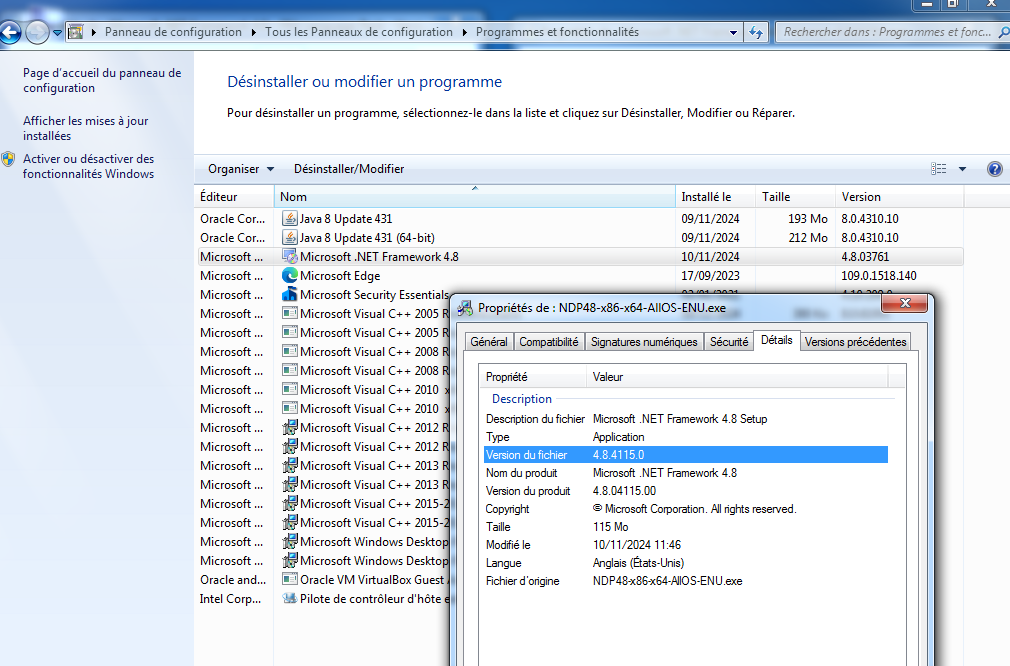Select second Microsoft Windows Desktop entry icon

[x=290, y=560]
